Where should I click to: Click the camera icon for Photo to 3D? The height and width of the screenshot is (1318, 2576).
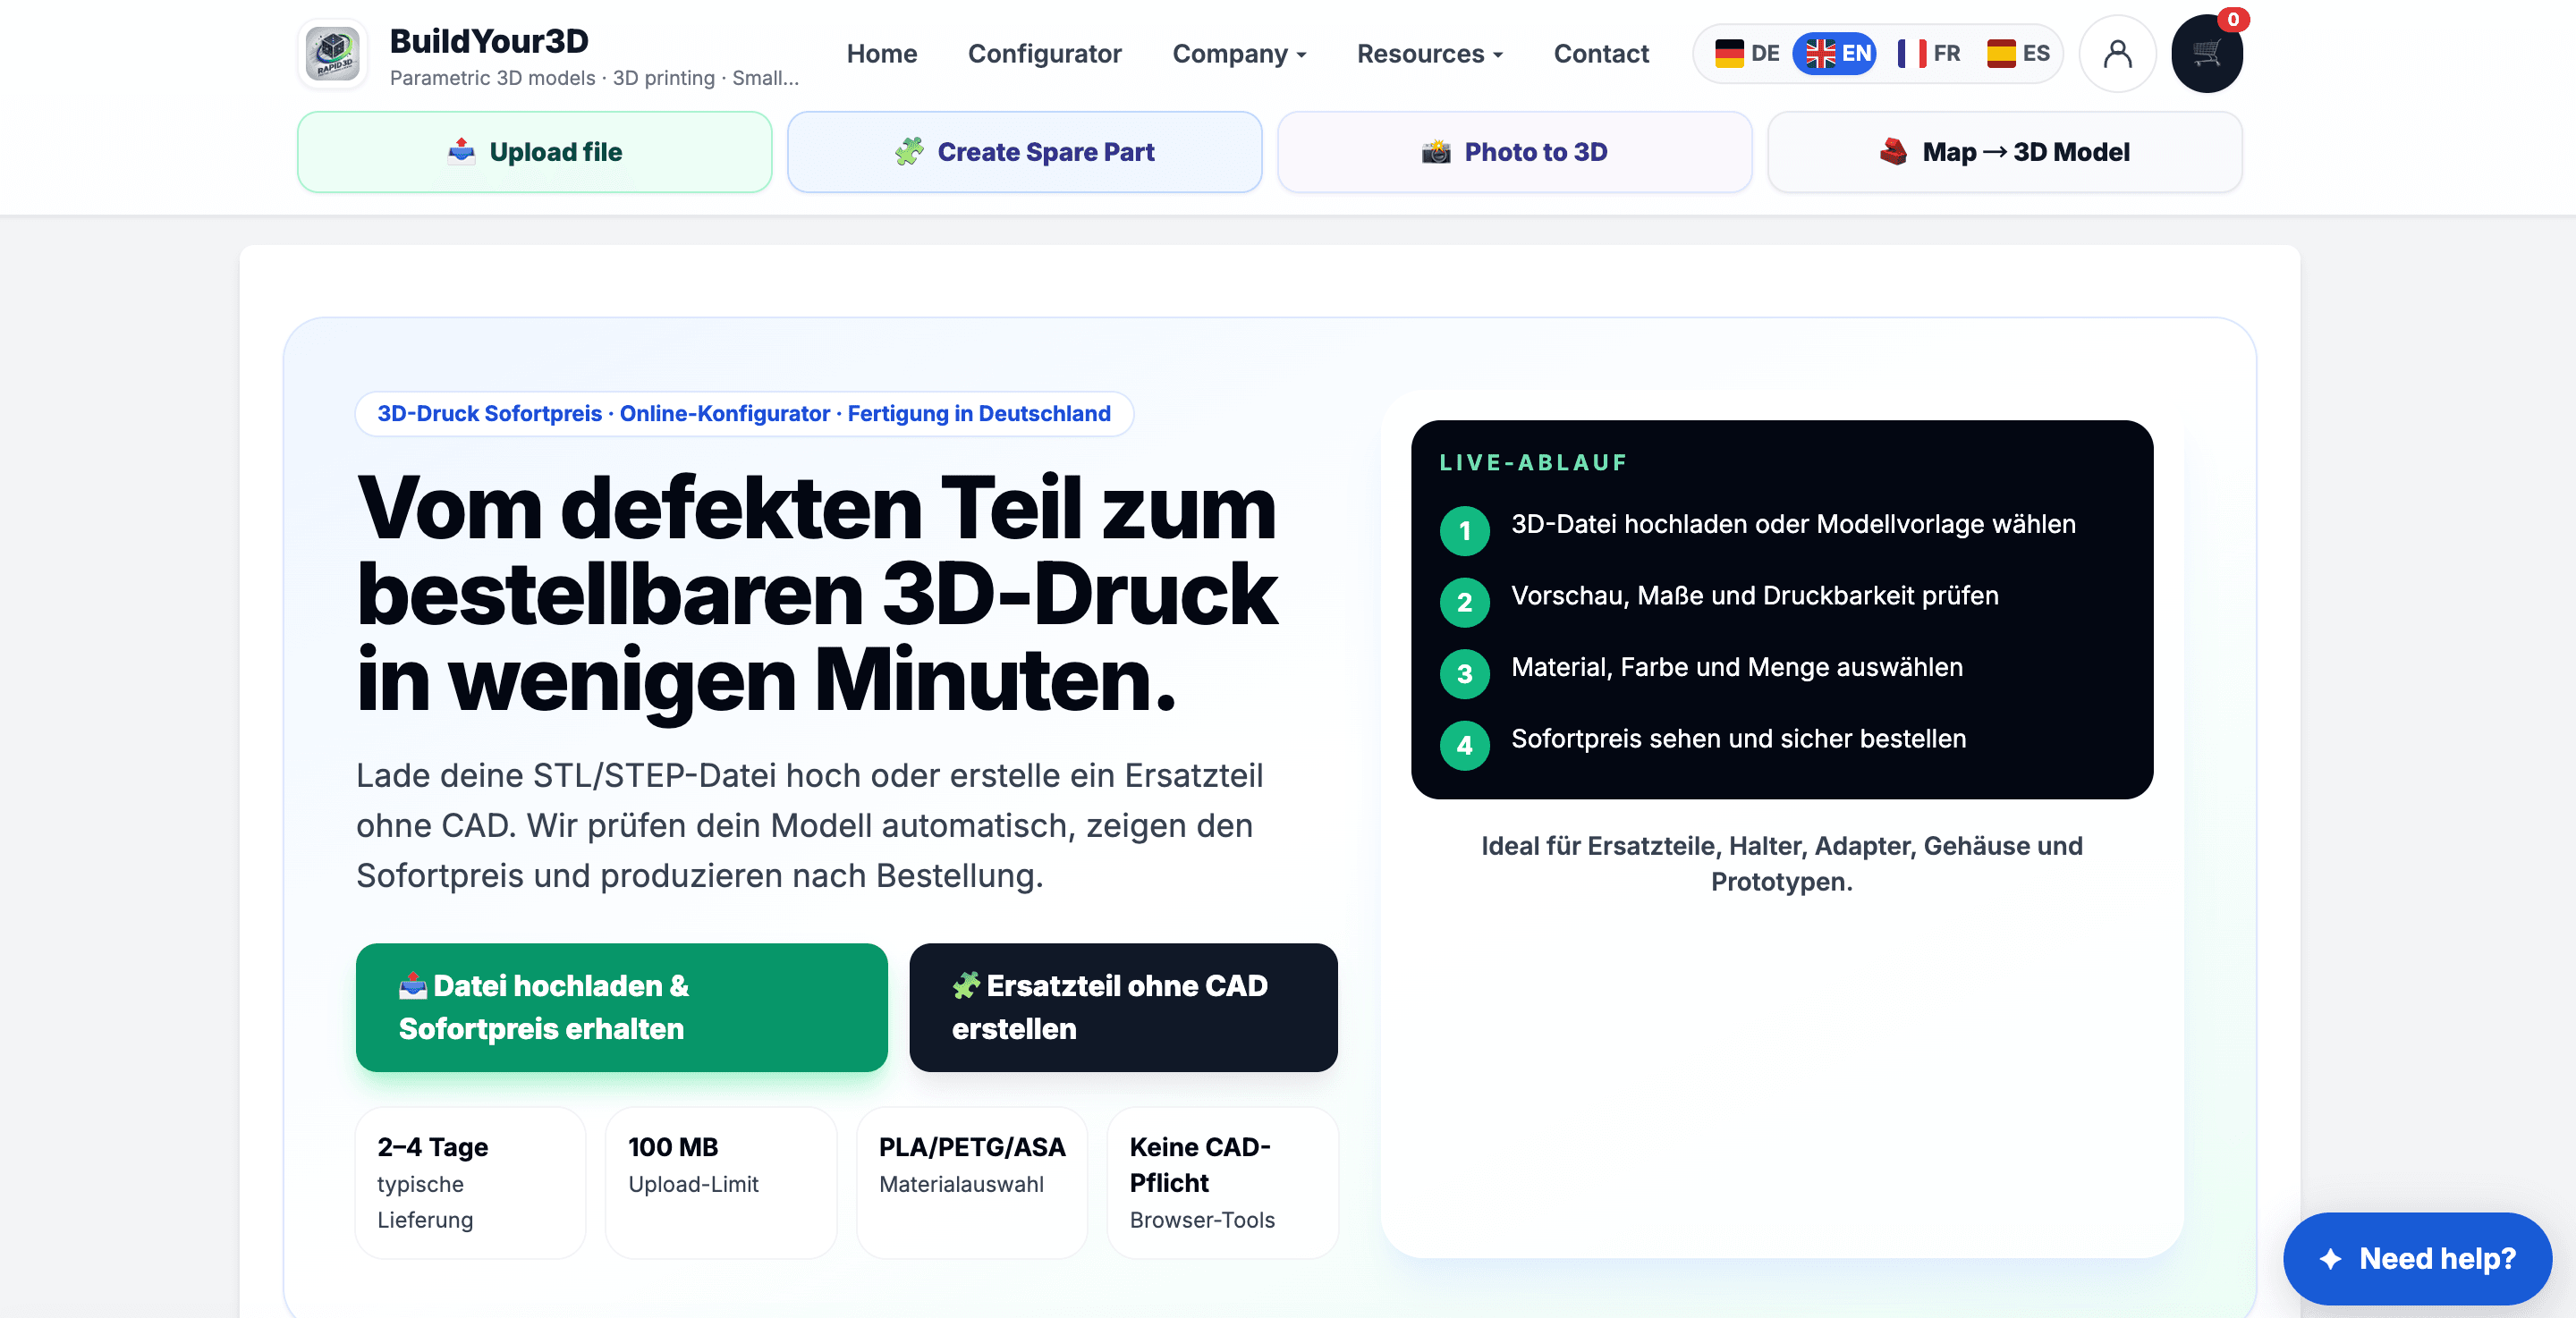click(1436, 151)
